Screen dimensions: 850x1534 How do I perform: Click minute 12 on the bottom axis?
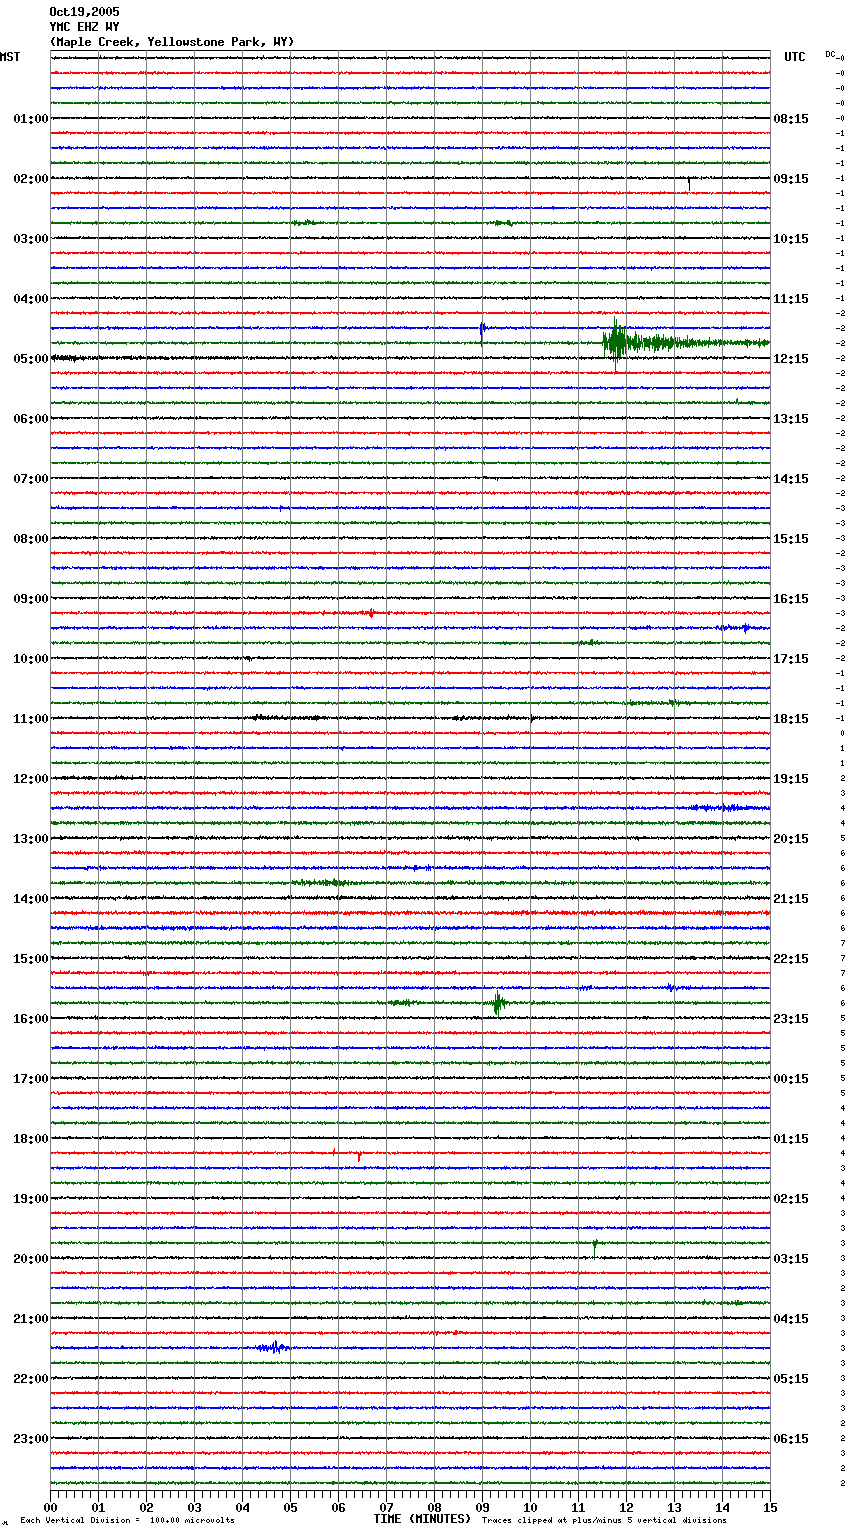coord(626,1507)
